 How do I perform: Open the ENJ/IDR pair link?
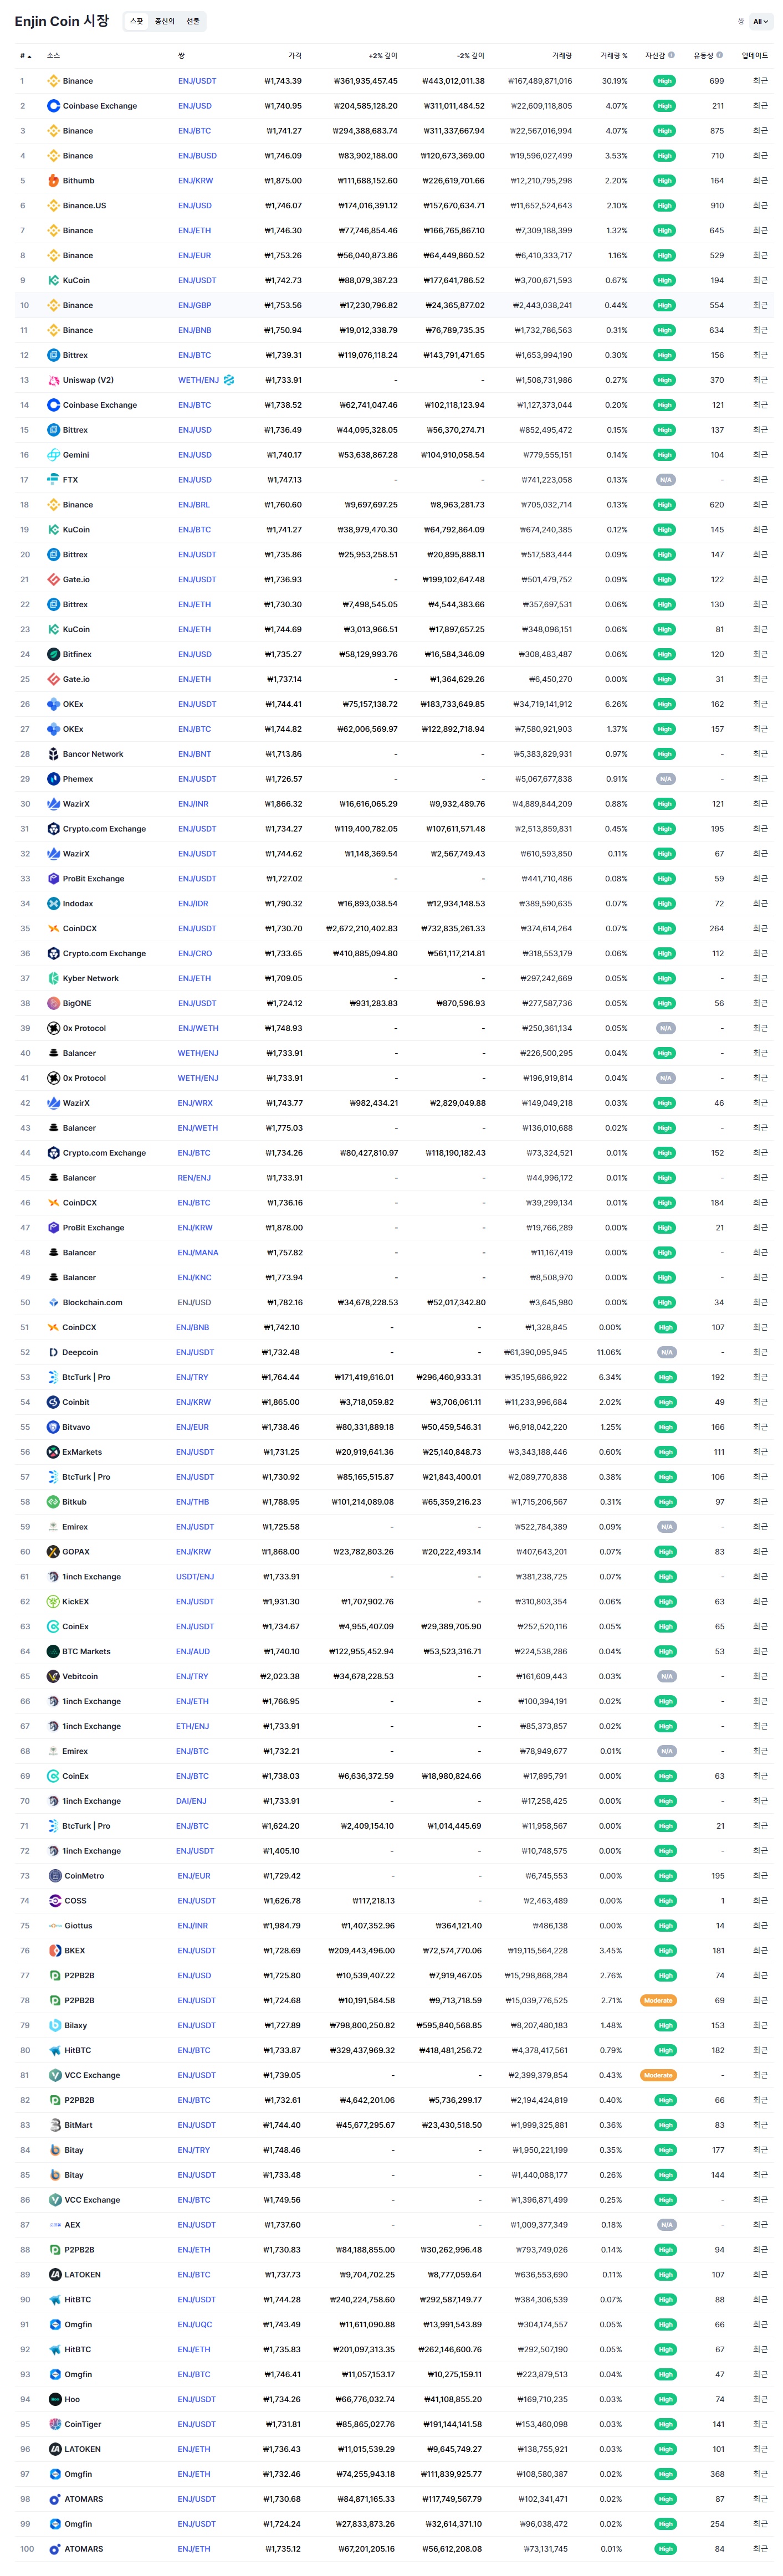pyautogui.click(x=193, y=904)
